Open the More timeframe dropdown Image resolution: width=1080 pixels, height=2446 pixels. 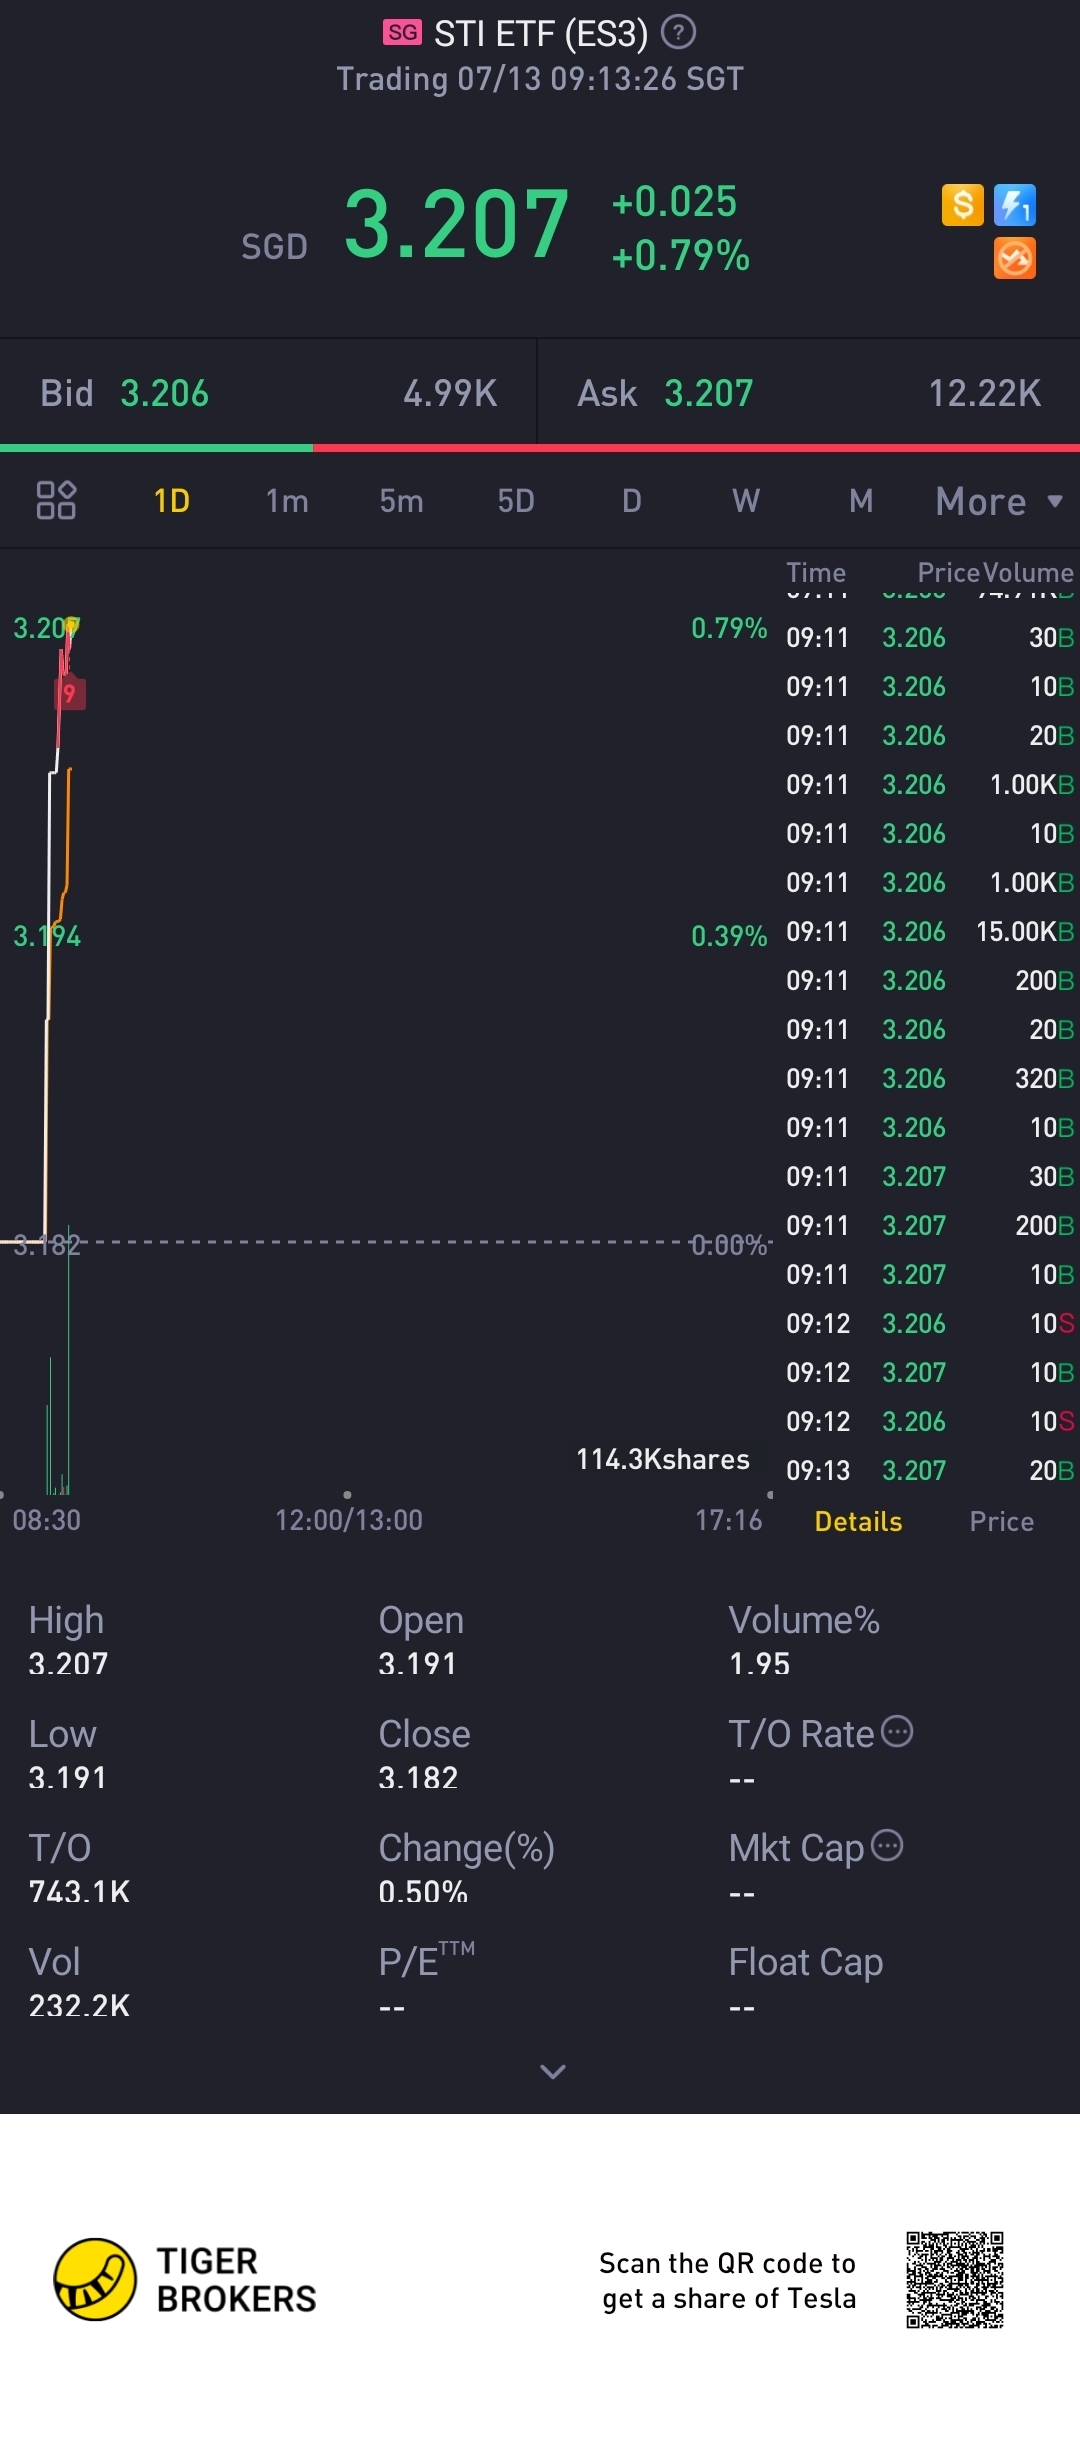(999, 502)
